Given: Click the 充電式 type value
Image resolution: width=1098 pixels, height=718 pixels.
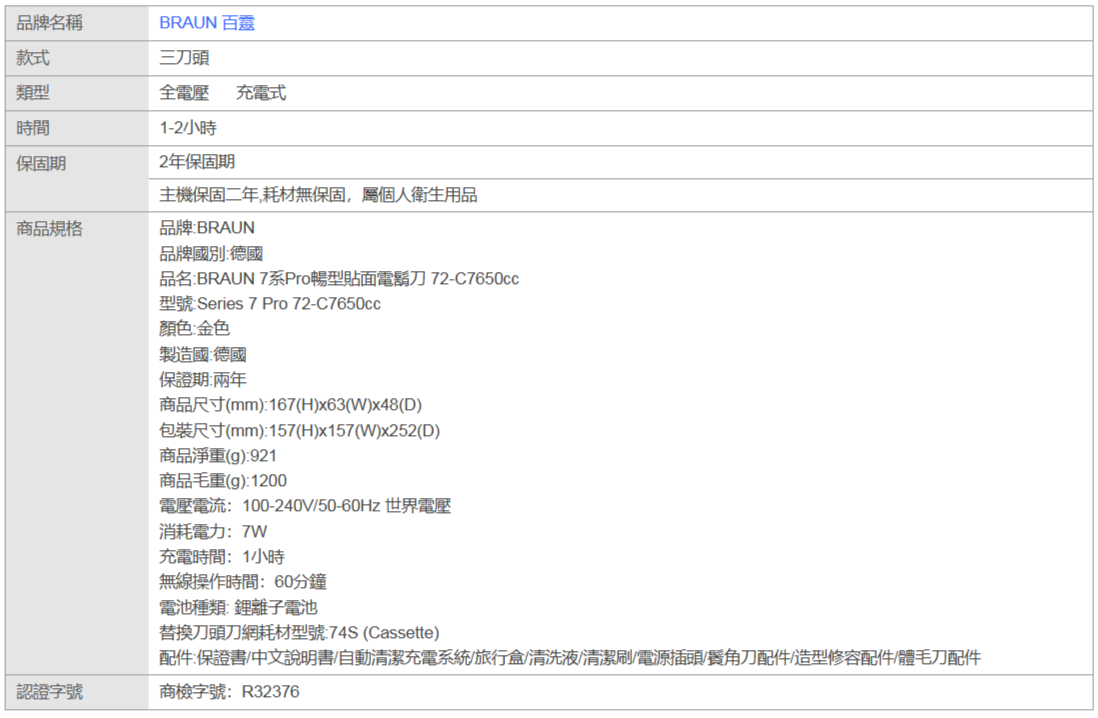Looking at the screenshot, I should [x=260, y=93].
